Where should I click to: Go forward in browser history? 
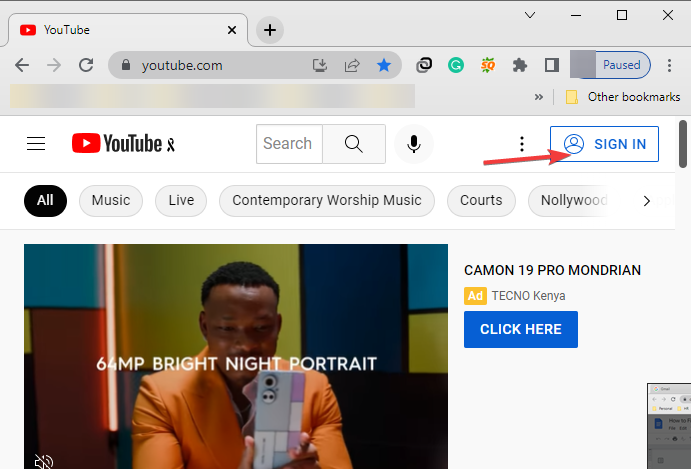tap(54, 65)
